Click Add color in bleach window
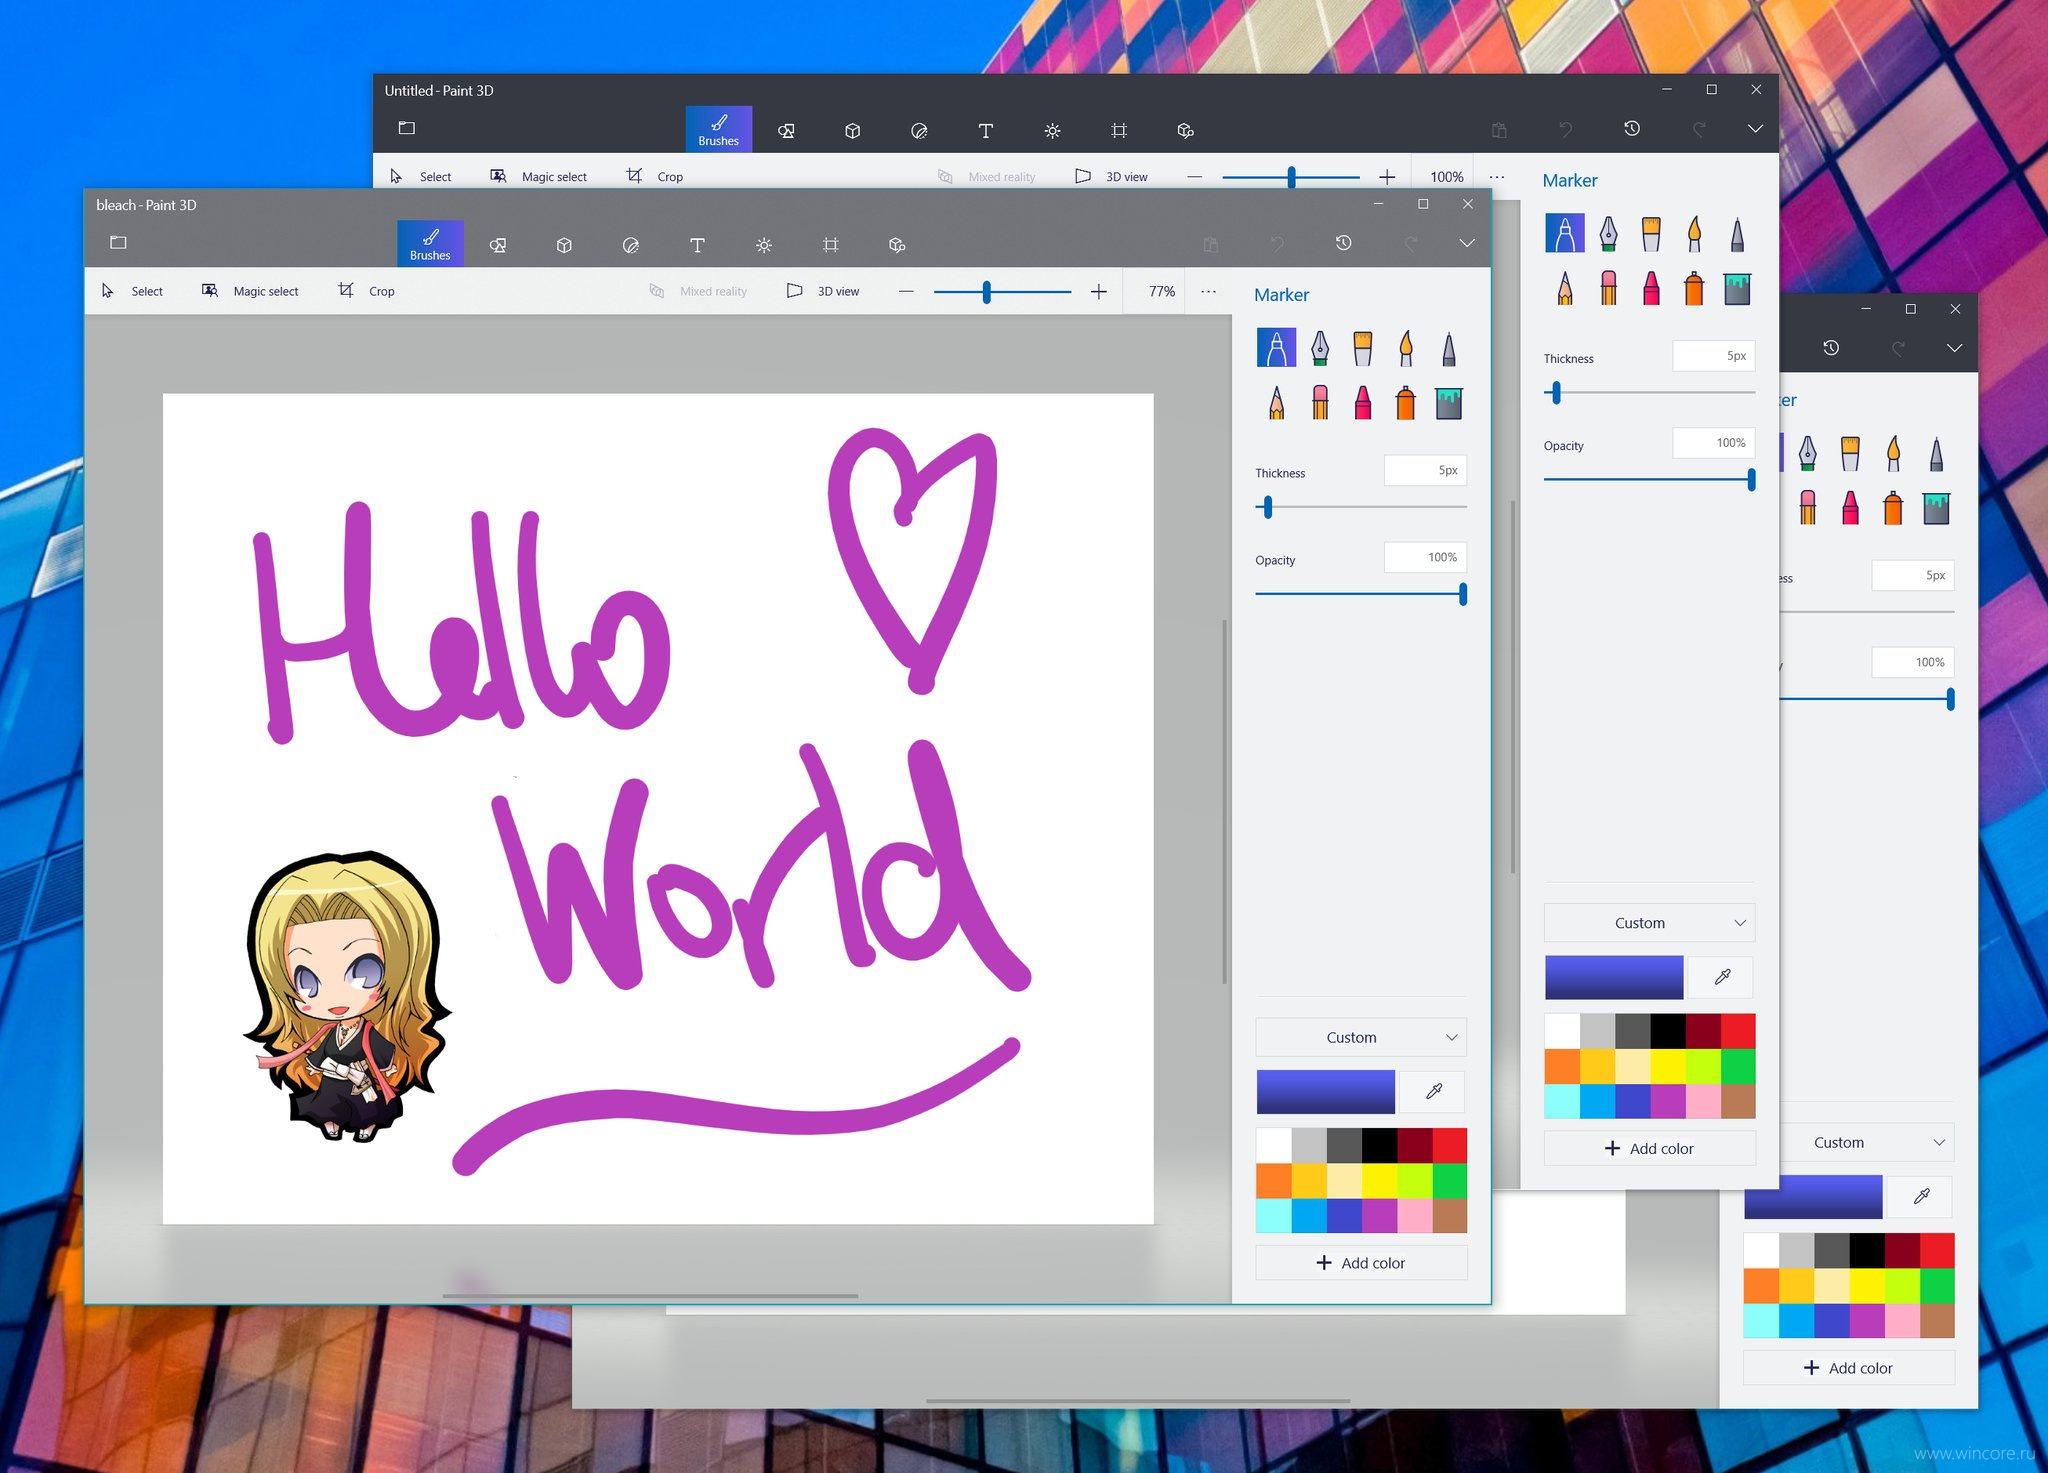 coord(1361,1263)
